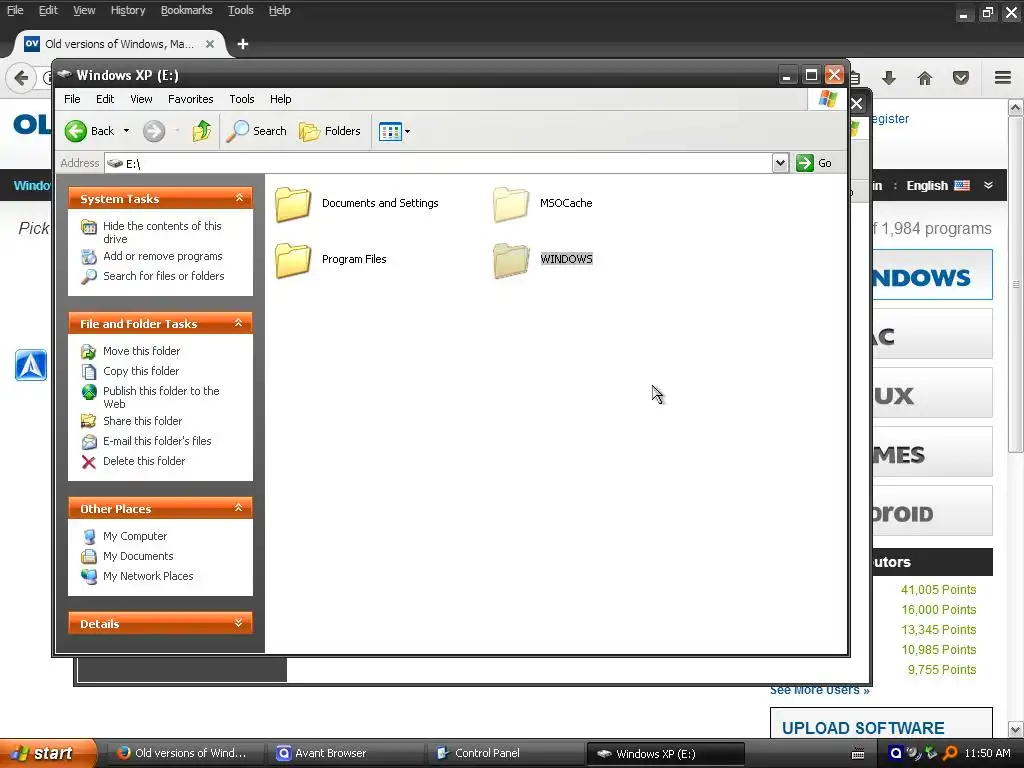The height and width of the screenshot is (768, 1024).
Task: Open My Computer from Other Places
Action: (x=135, y=536)
